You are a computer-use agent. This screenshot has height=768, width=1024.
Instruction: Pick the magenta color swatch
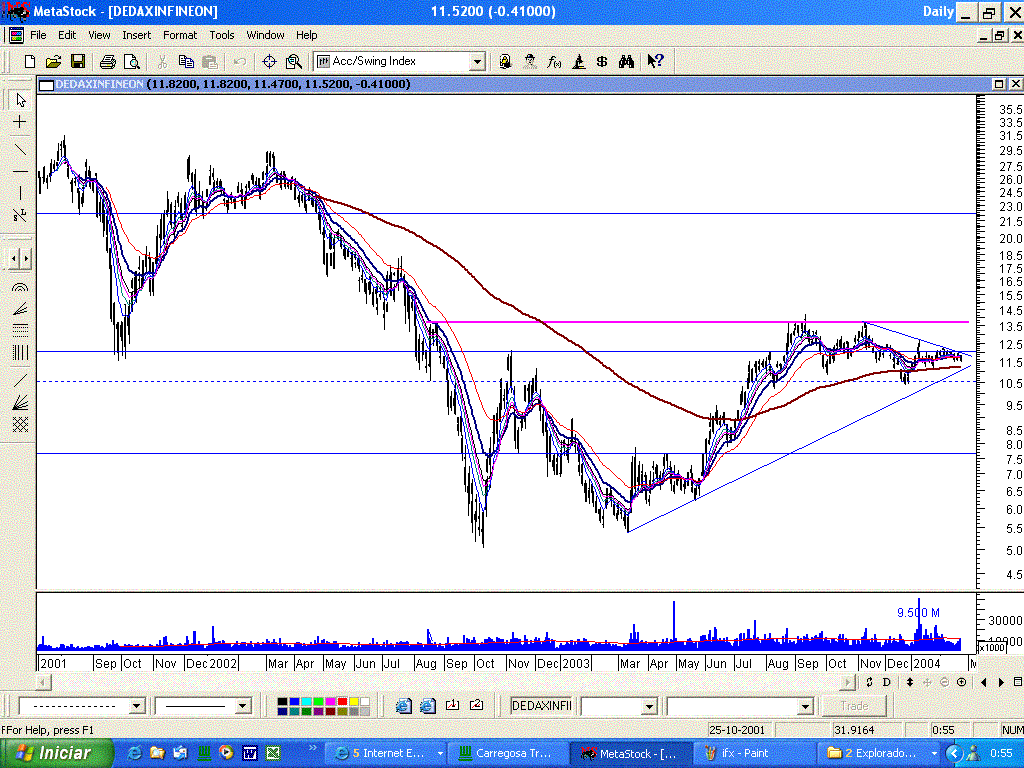(330, 702)
